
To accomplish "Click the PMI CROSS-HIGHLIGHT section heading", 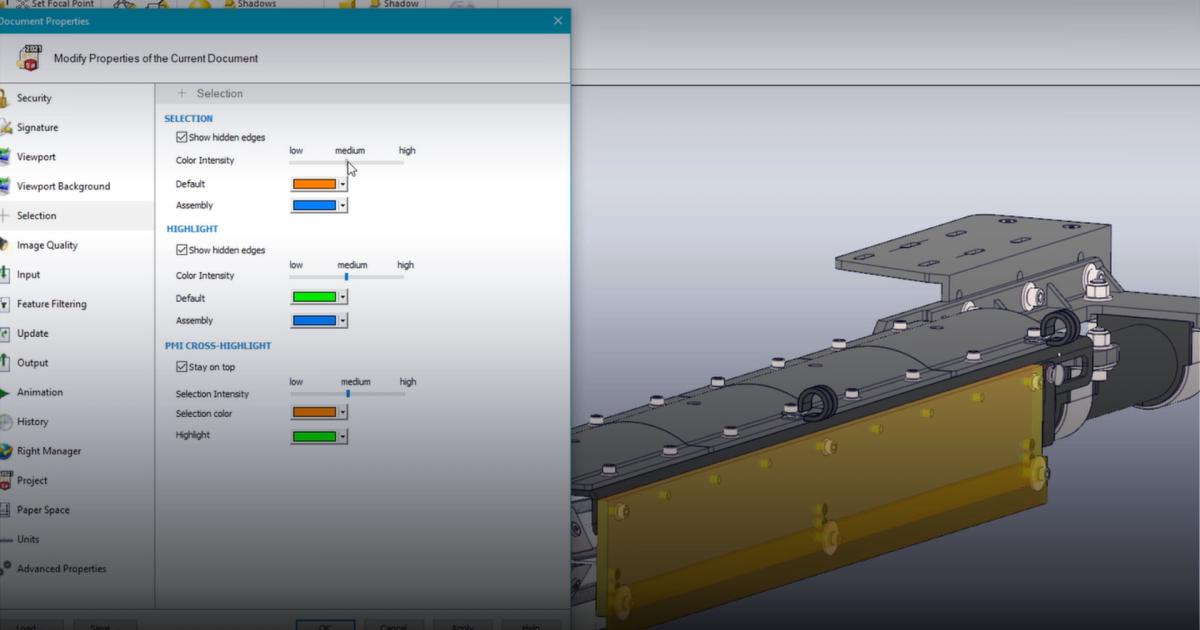I will (x=218, y=346).
